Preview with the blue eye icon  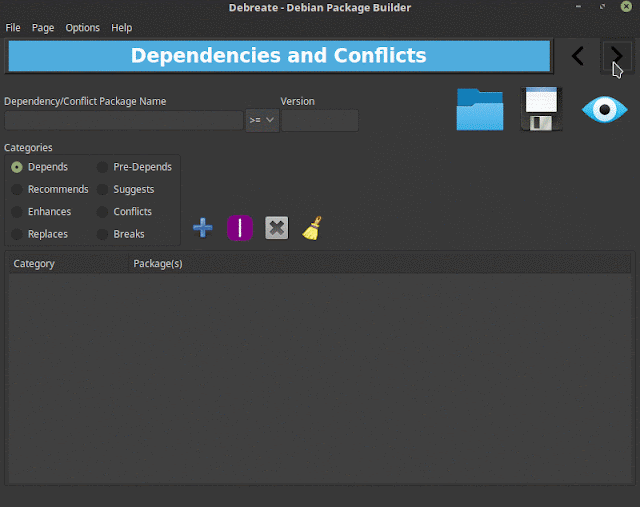(604, 109)
